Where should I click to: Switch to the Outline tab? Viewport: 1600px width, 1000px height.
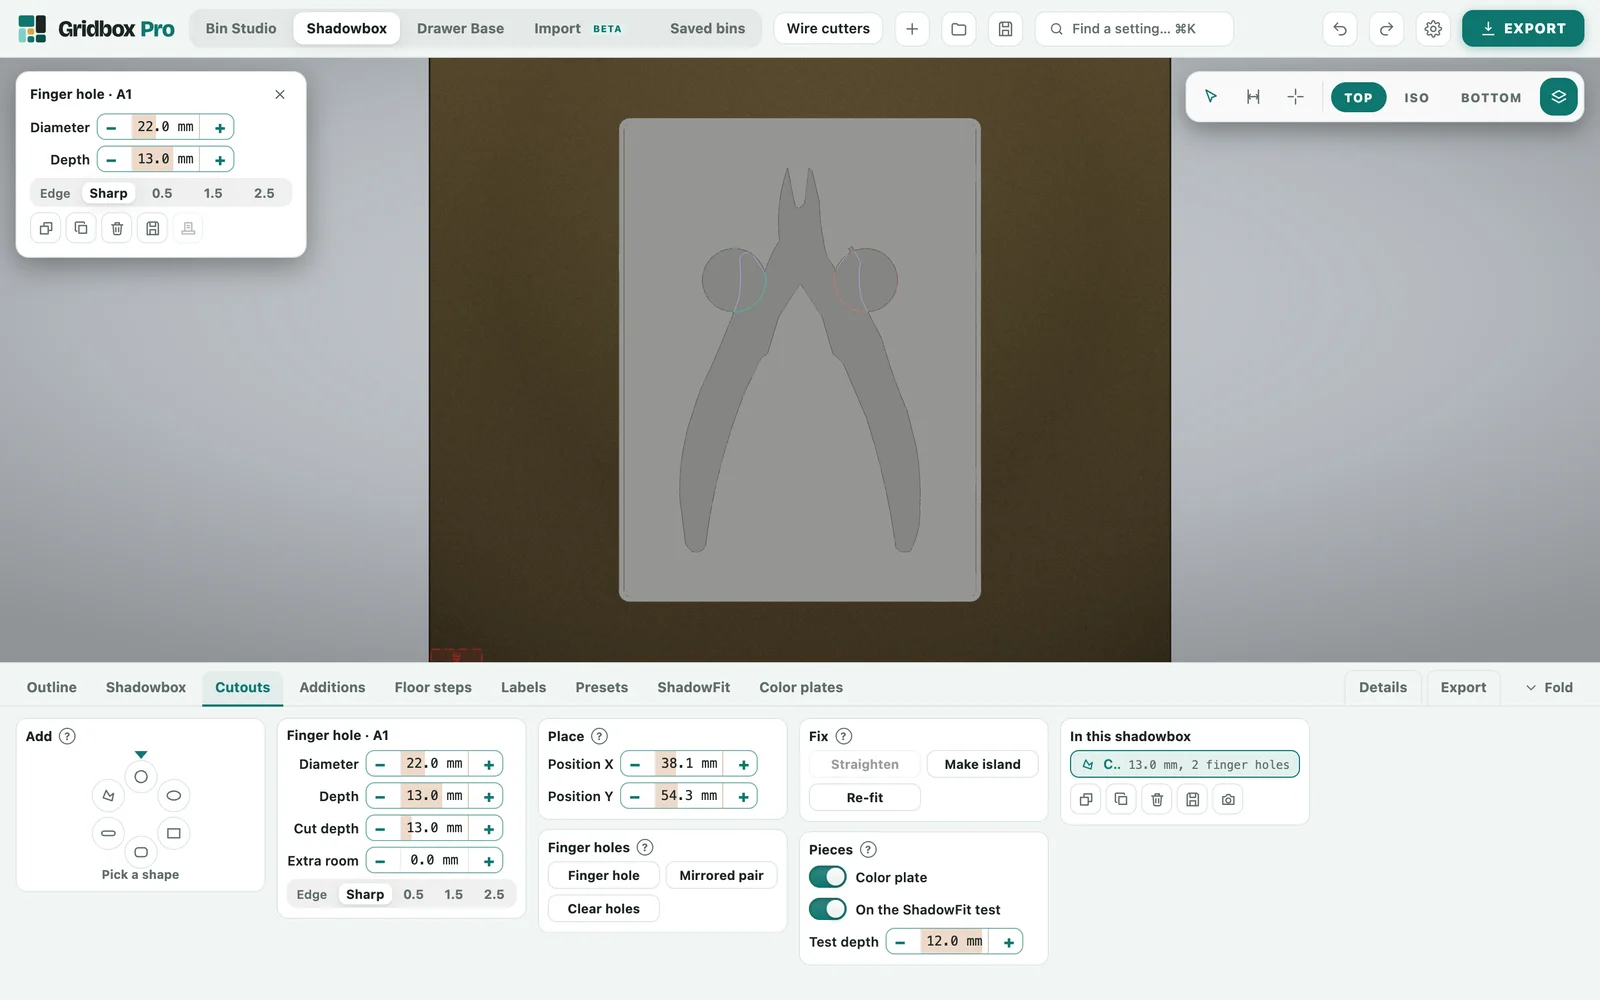[52, 687]
